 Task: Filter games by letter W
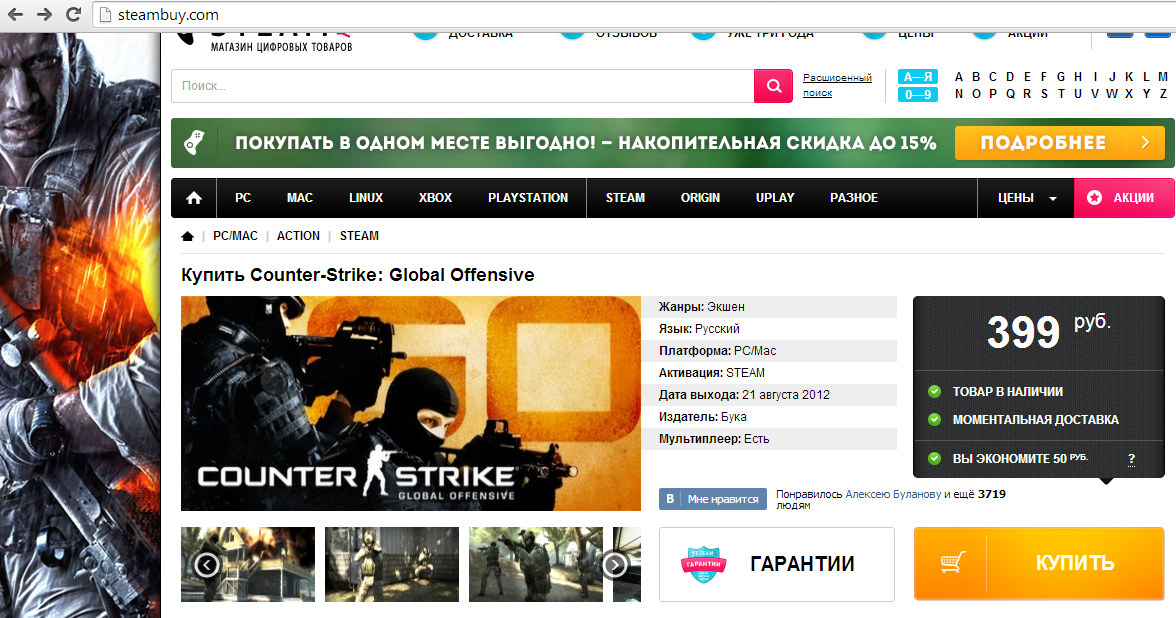point(1112,94)
